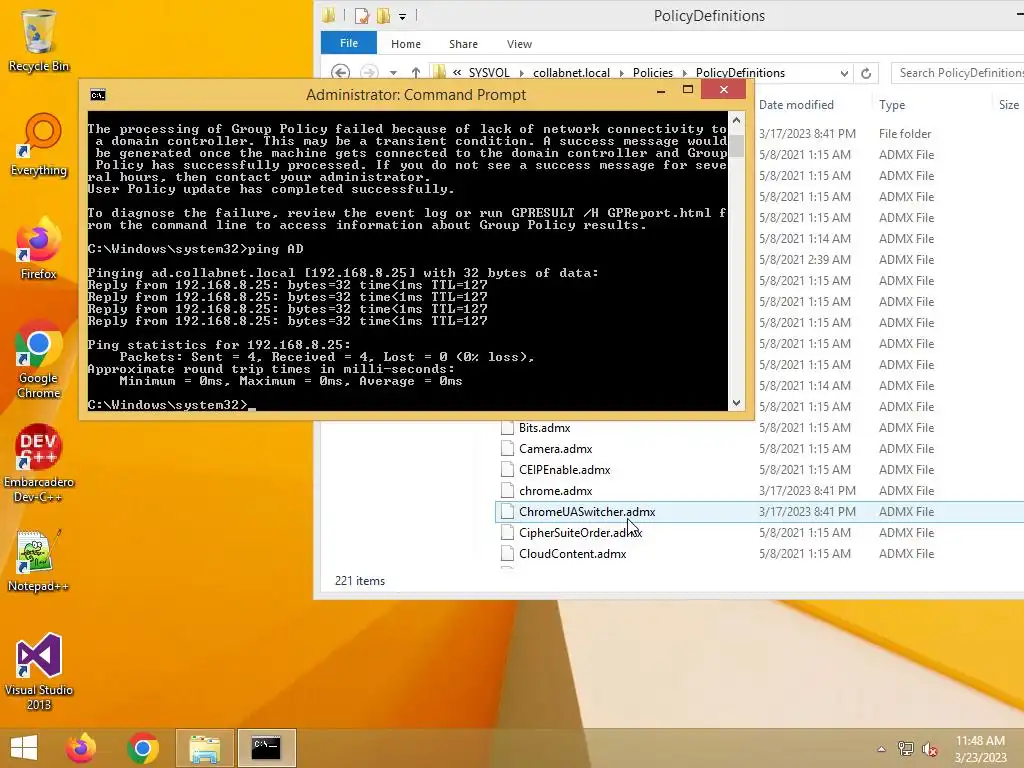Click Policies in the address path
The image size is (1024, 768).
click(652, 72)
